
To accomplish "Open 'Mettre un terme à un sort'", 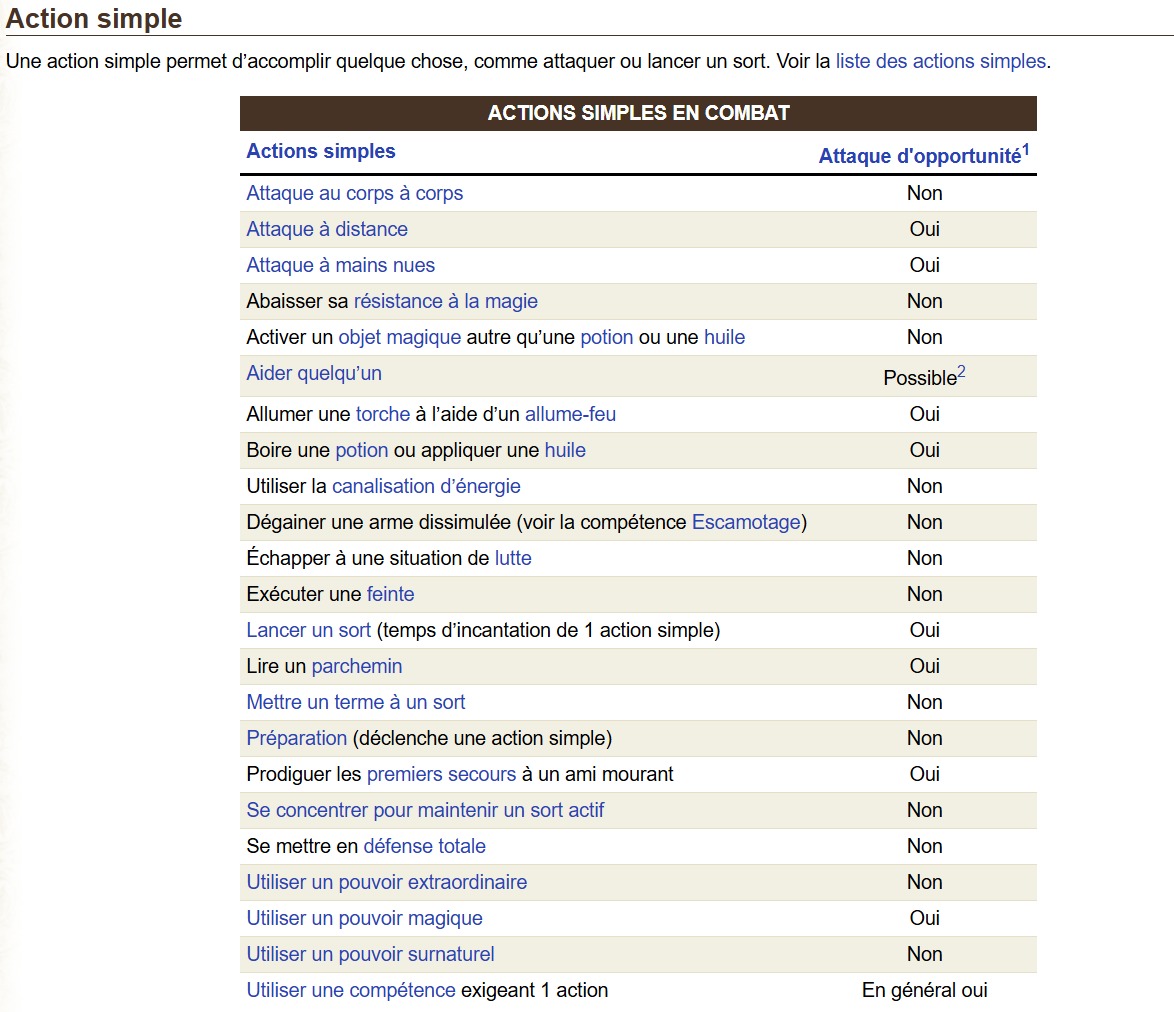I will pyautogui.click(x=355, y=702).
